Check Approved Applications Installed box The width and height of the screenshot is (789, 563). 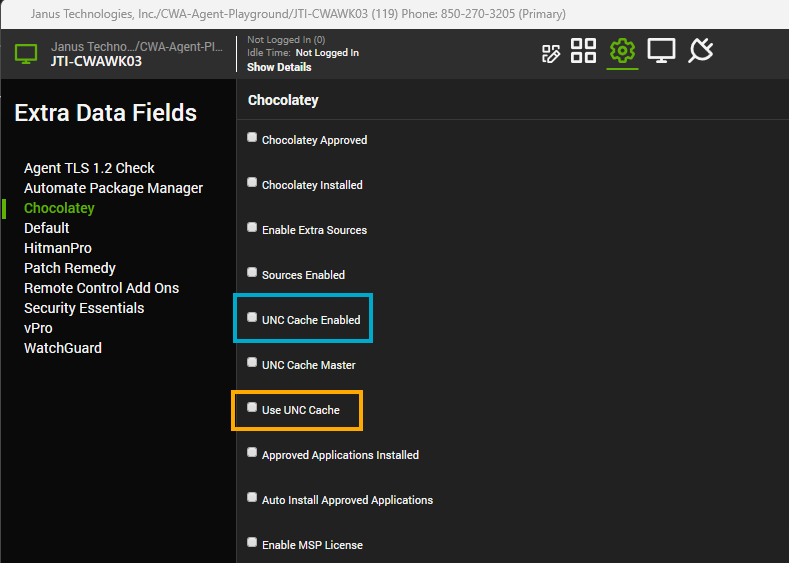(x=252, y=452)
